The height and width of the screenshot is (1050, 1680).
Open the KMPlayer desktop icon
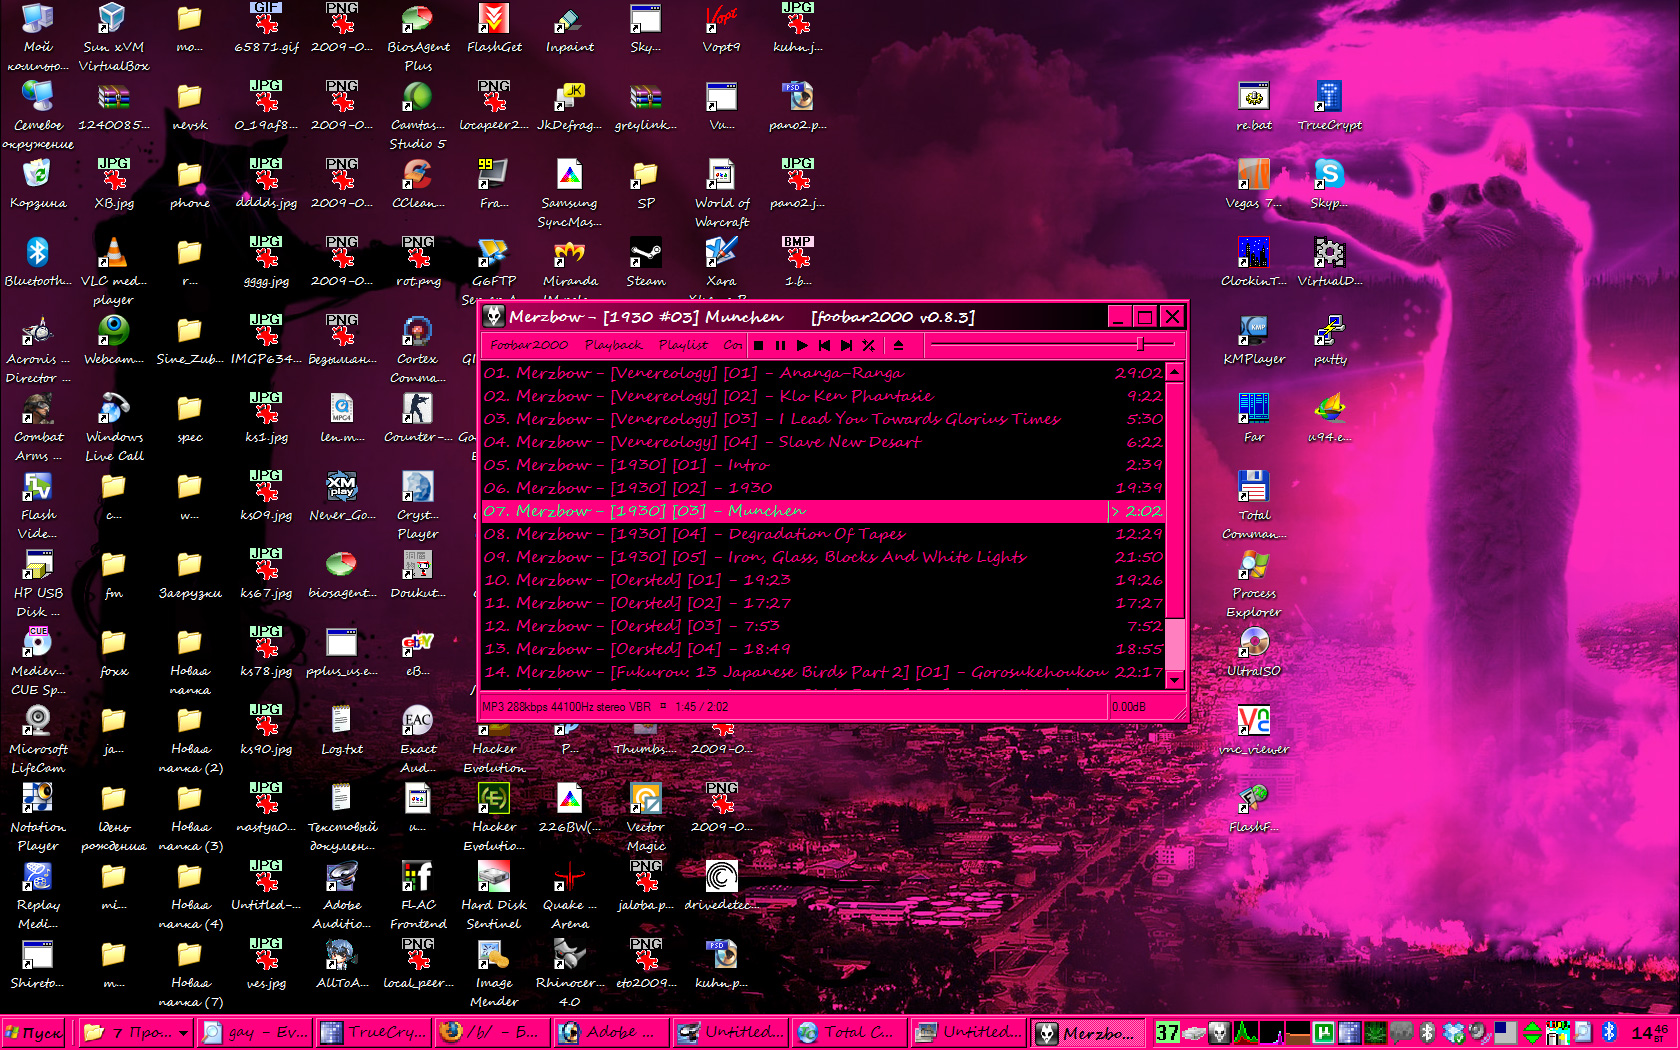point(1254,340)
